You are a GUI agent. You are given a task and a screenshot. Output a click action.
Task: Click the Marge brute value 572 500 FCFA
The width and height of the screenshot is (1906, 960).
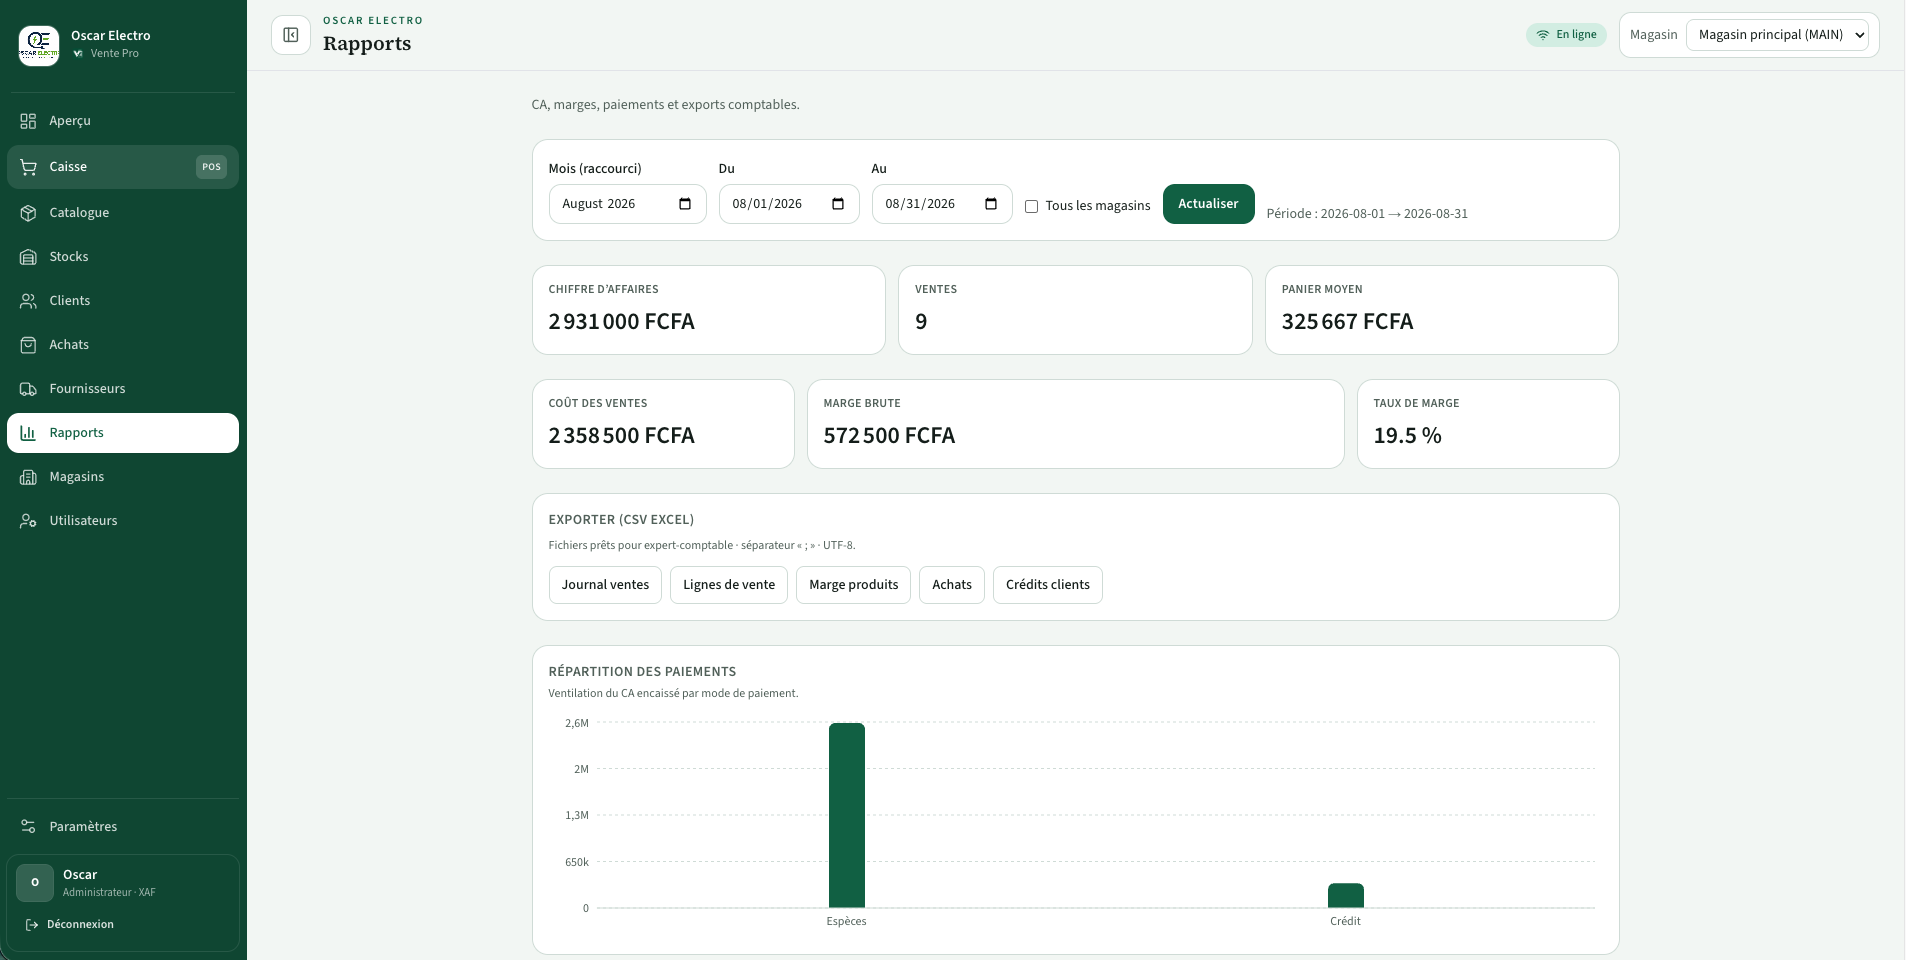pyautogui.click(x=889, y=436)
